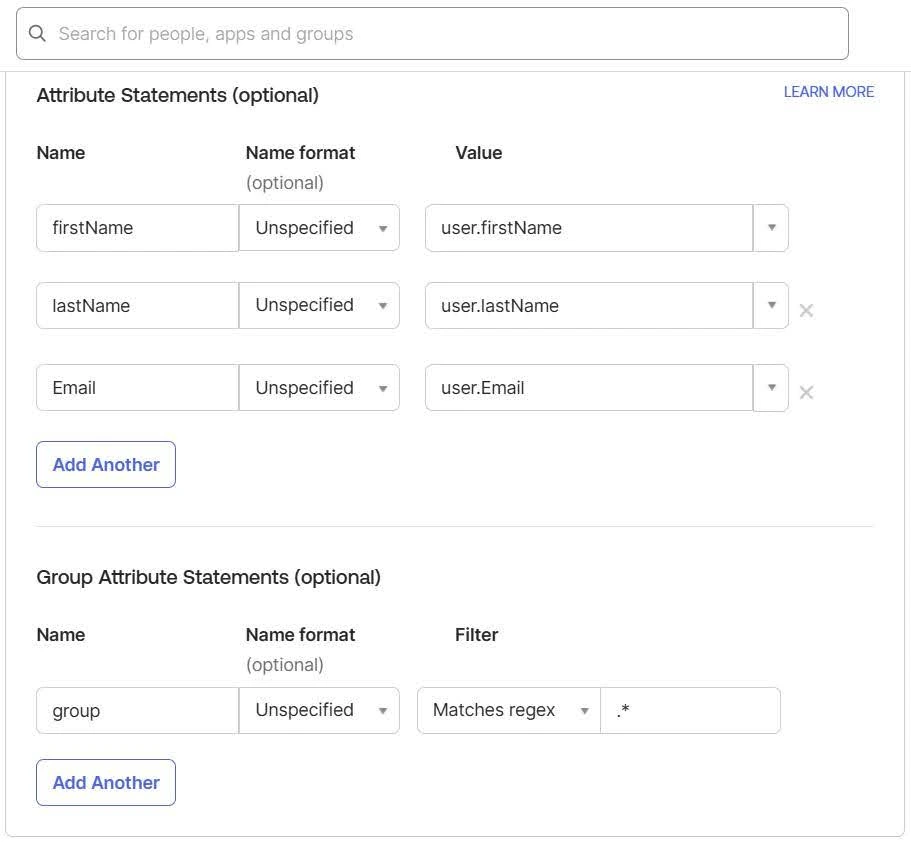The width and height of the screenshot is (911, 842).
Task: Select the Group Attribute Statements (optional) heading
Action: pyautogui.click(x=209, y=578)
